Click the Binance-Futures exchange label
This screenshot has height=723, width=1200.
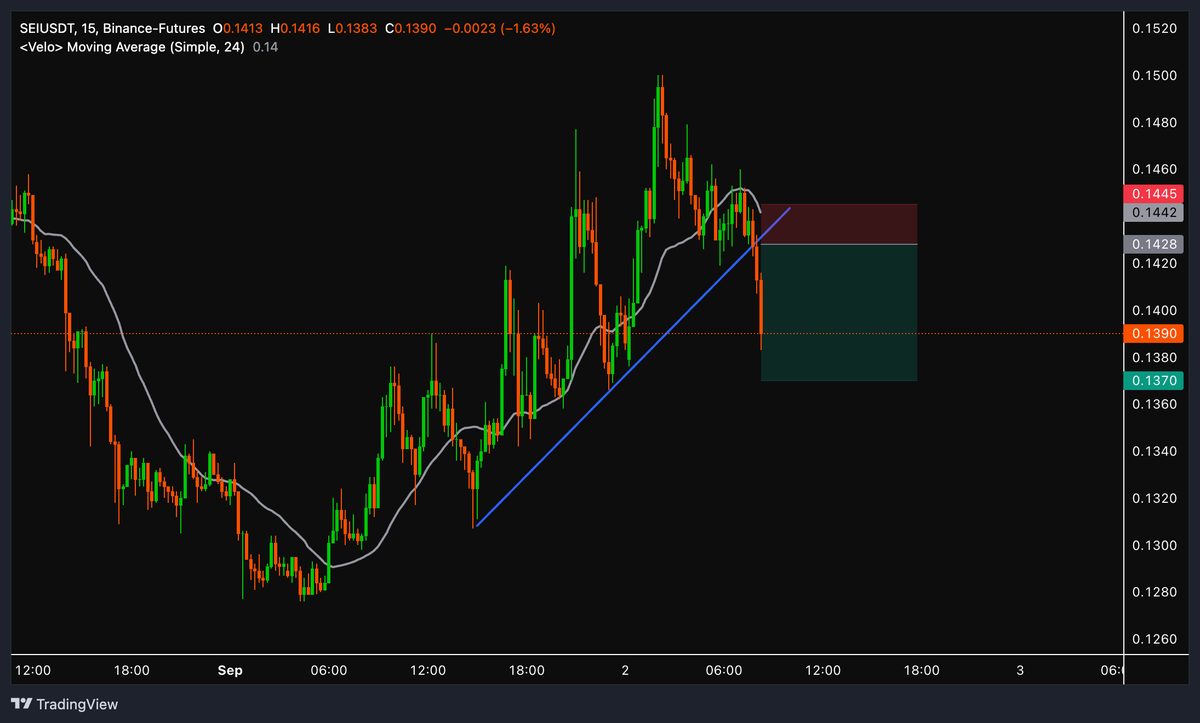point(156,30)
